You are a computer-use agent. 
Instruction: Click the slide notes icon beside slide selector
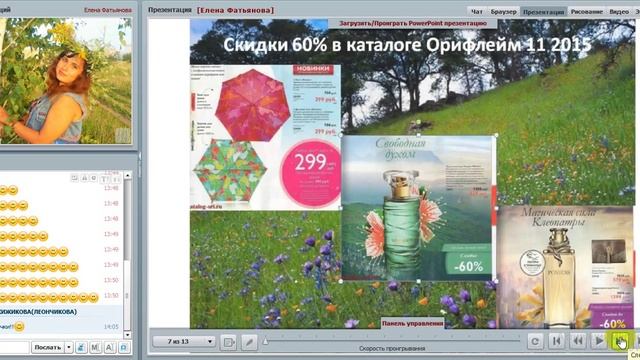[228, 342]
